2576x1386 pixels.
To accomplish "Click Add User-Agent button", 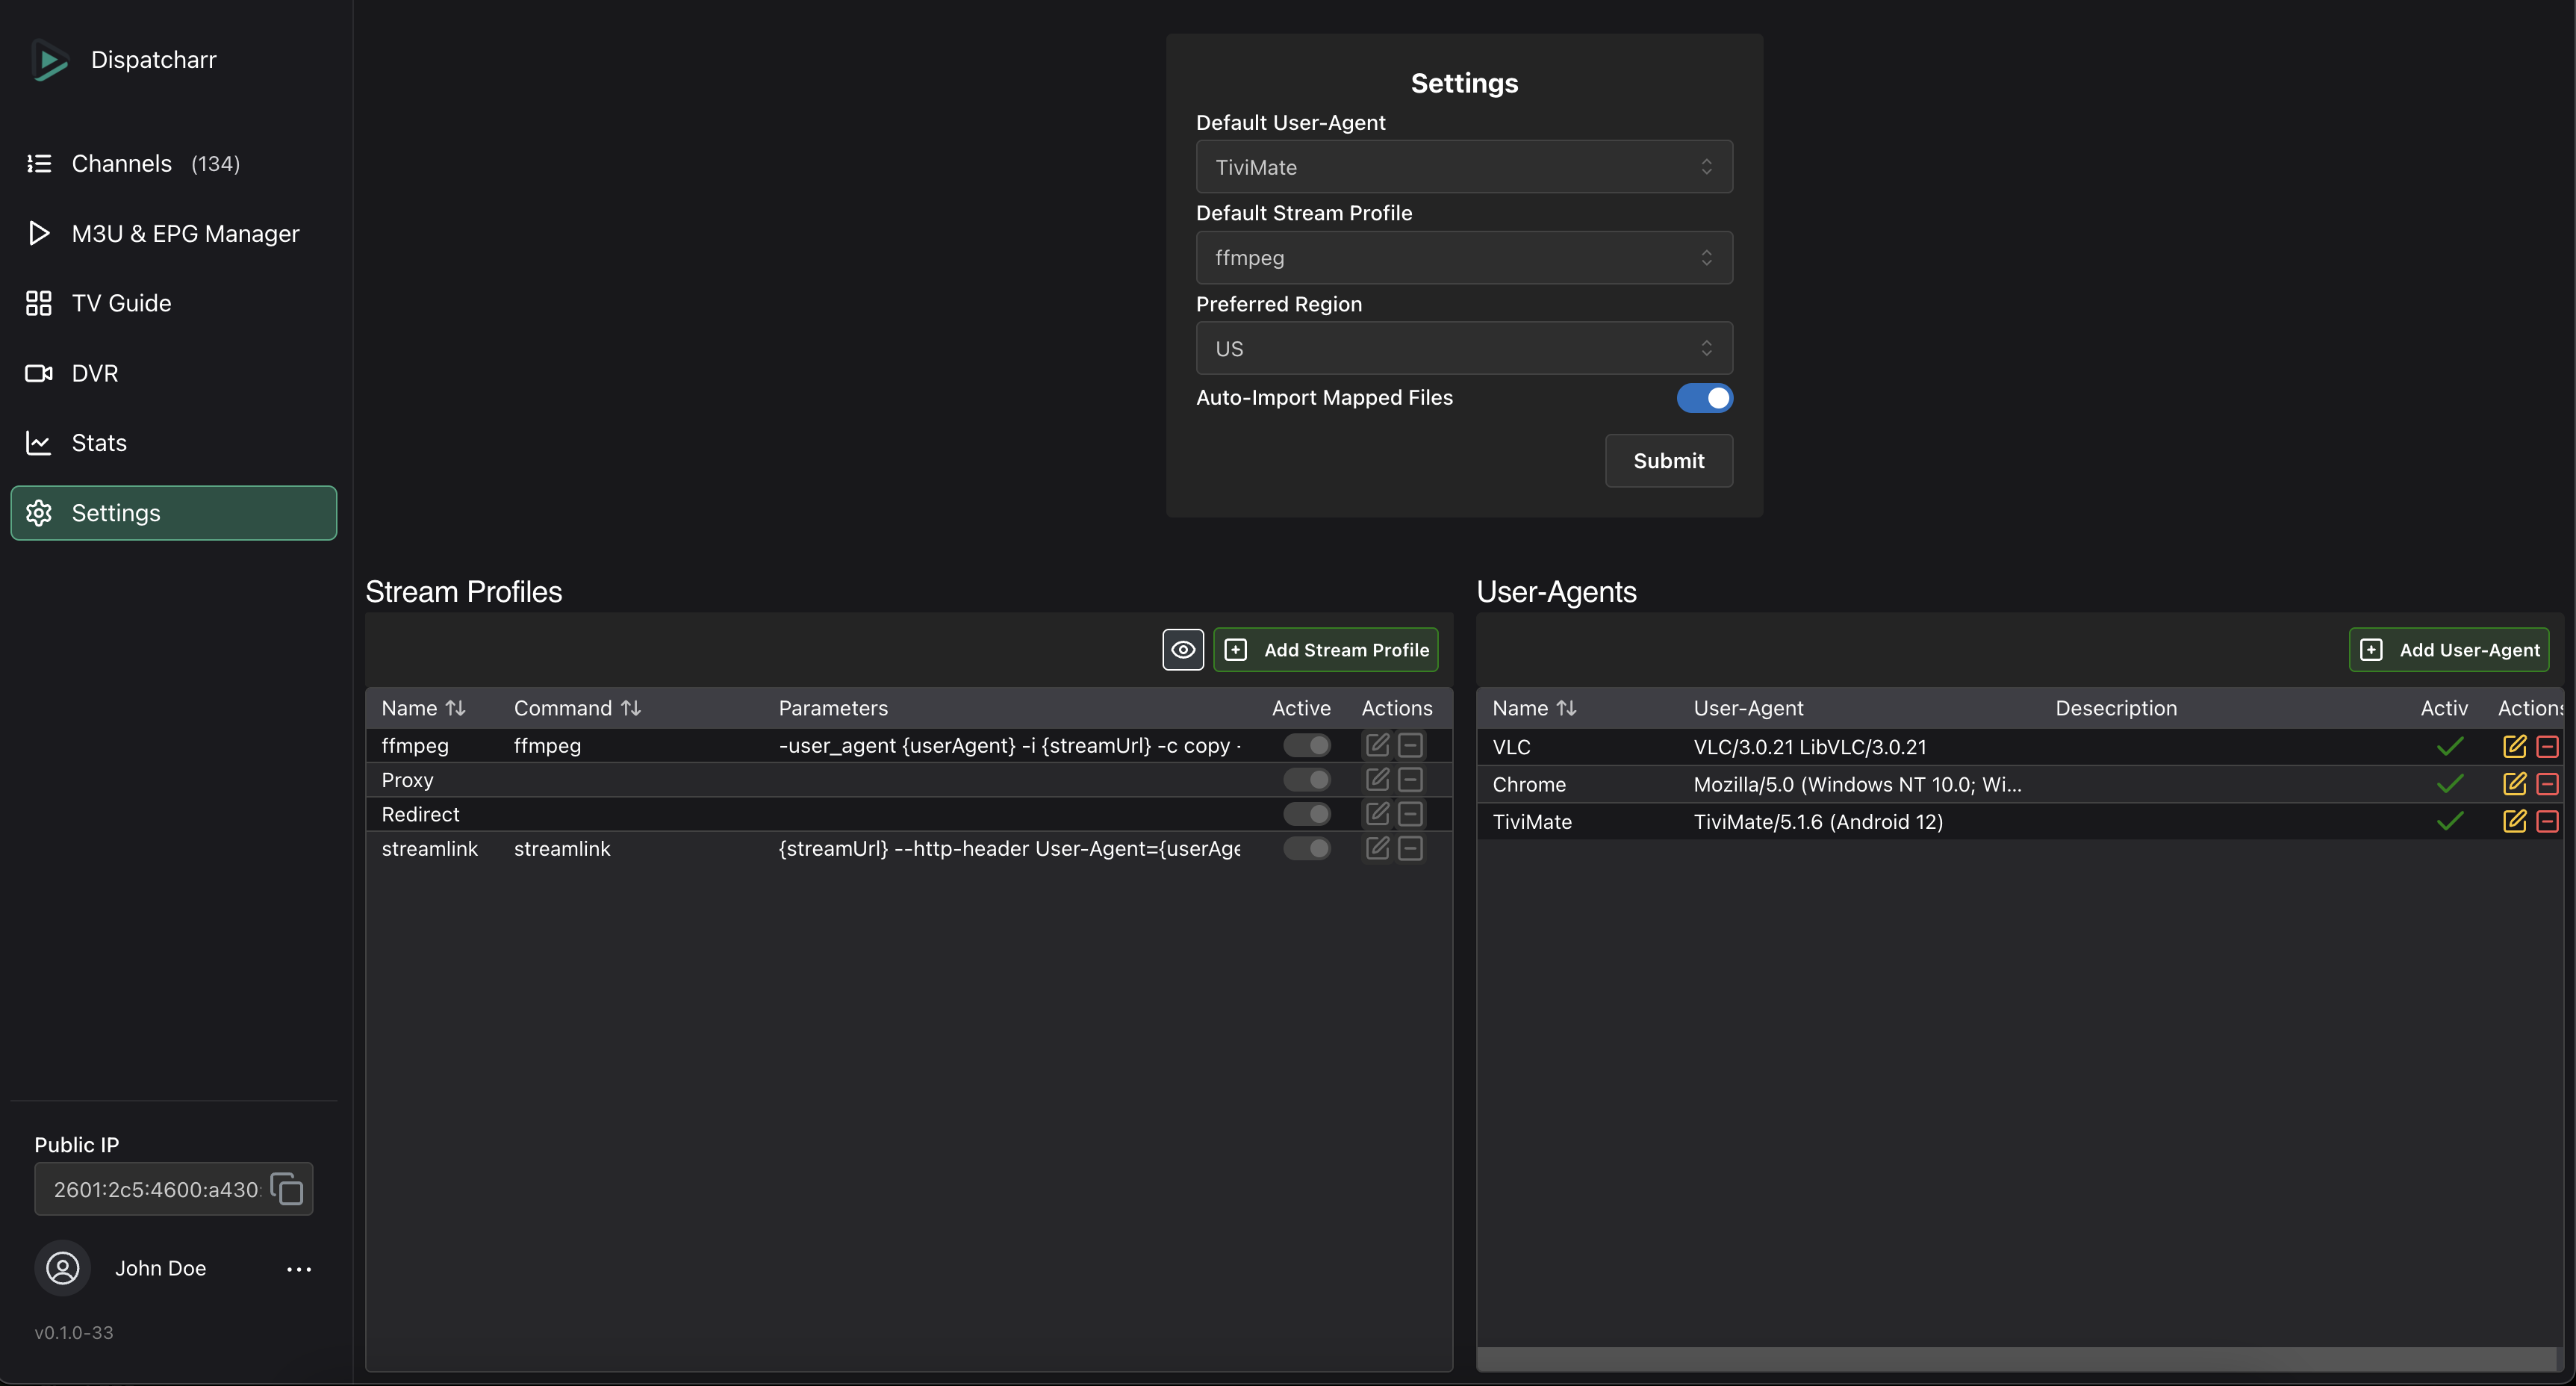I will (2448, 650).
